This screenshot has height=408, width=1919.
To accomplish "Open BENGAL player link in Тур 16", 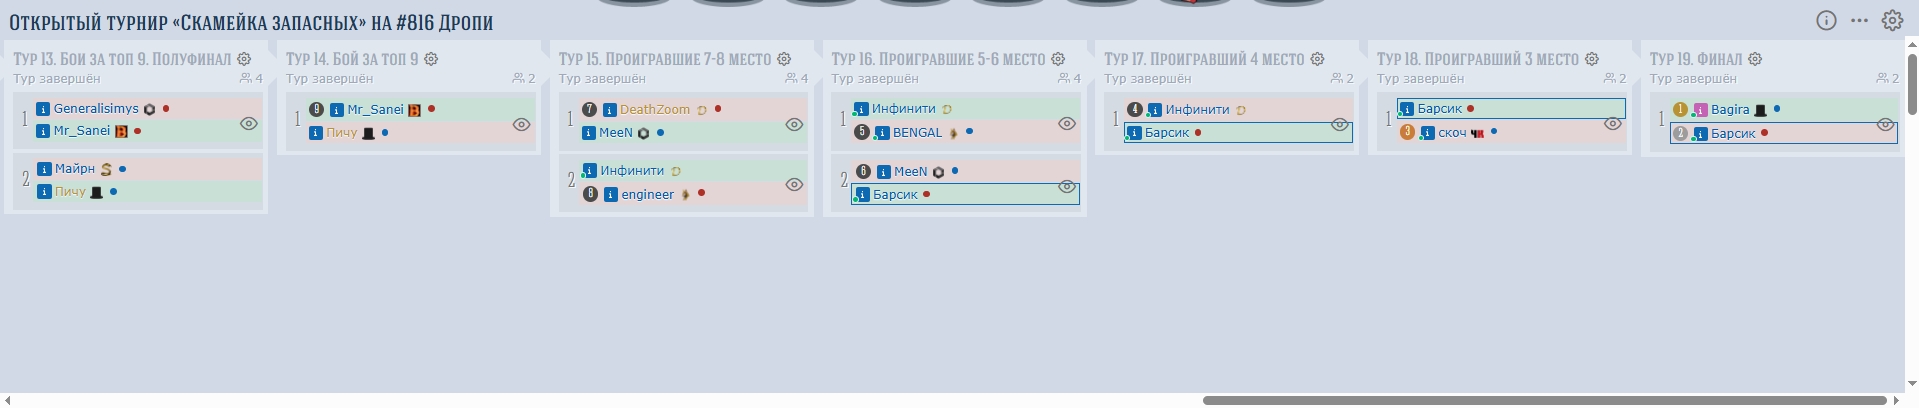I will 917,133.
